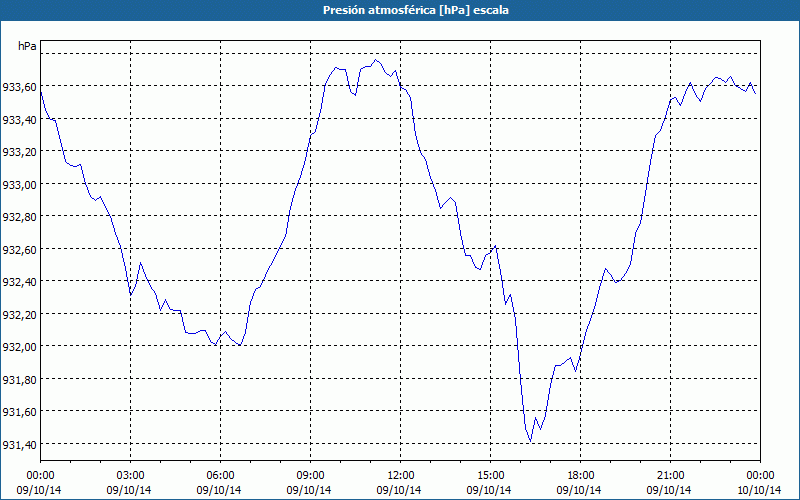The image size is (800, 500).
Task: Click the 933,00 axis label
Action: 19,185
